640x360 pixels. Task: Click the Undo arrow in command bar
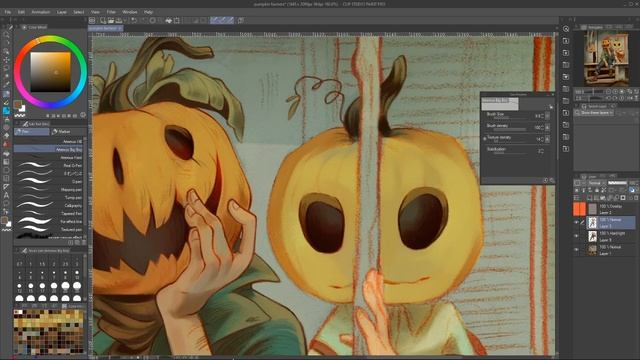tap(133, 20)
